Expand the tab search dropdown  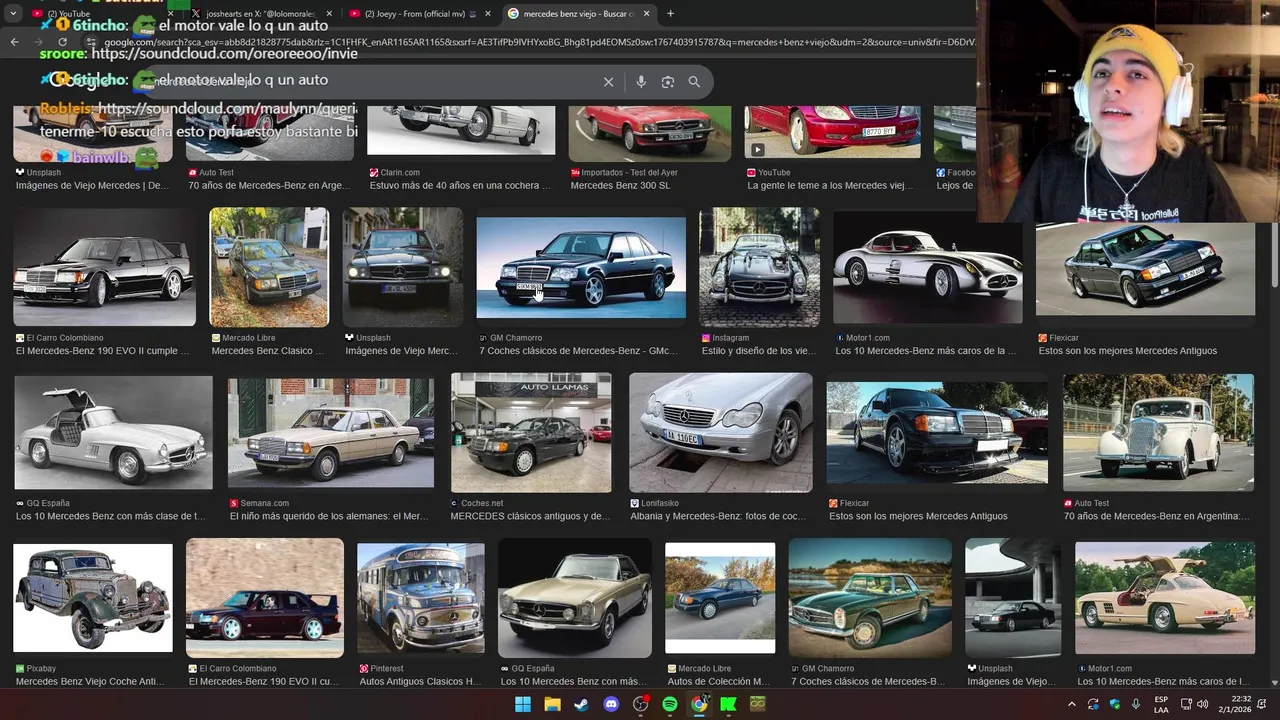click(13, 14)
